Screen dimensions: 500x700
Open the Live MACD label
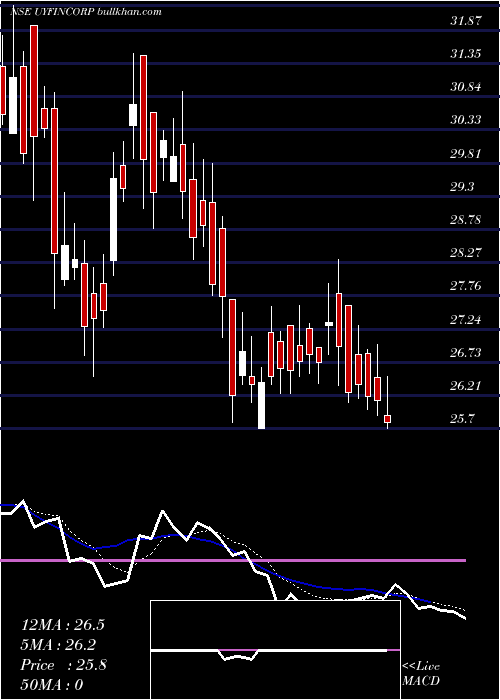coord(421,674)
